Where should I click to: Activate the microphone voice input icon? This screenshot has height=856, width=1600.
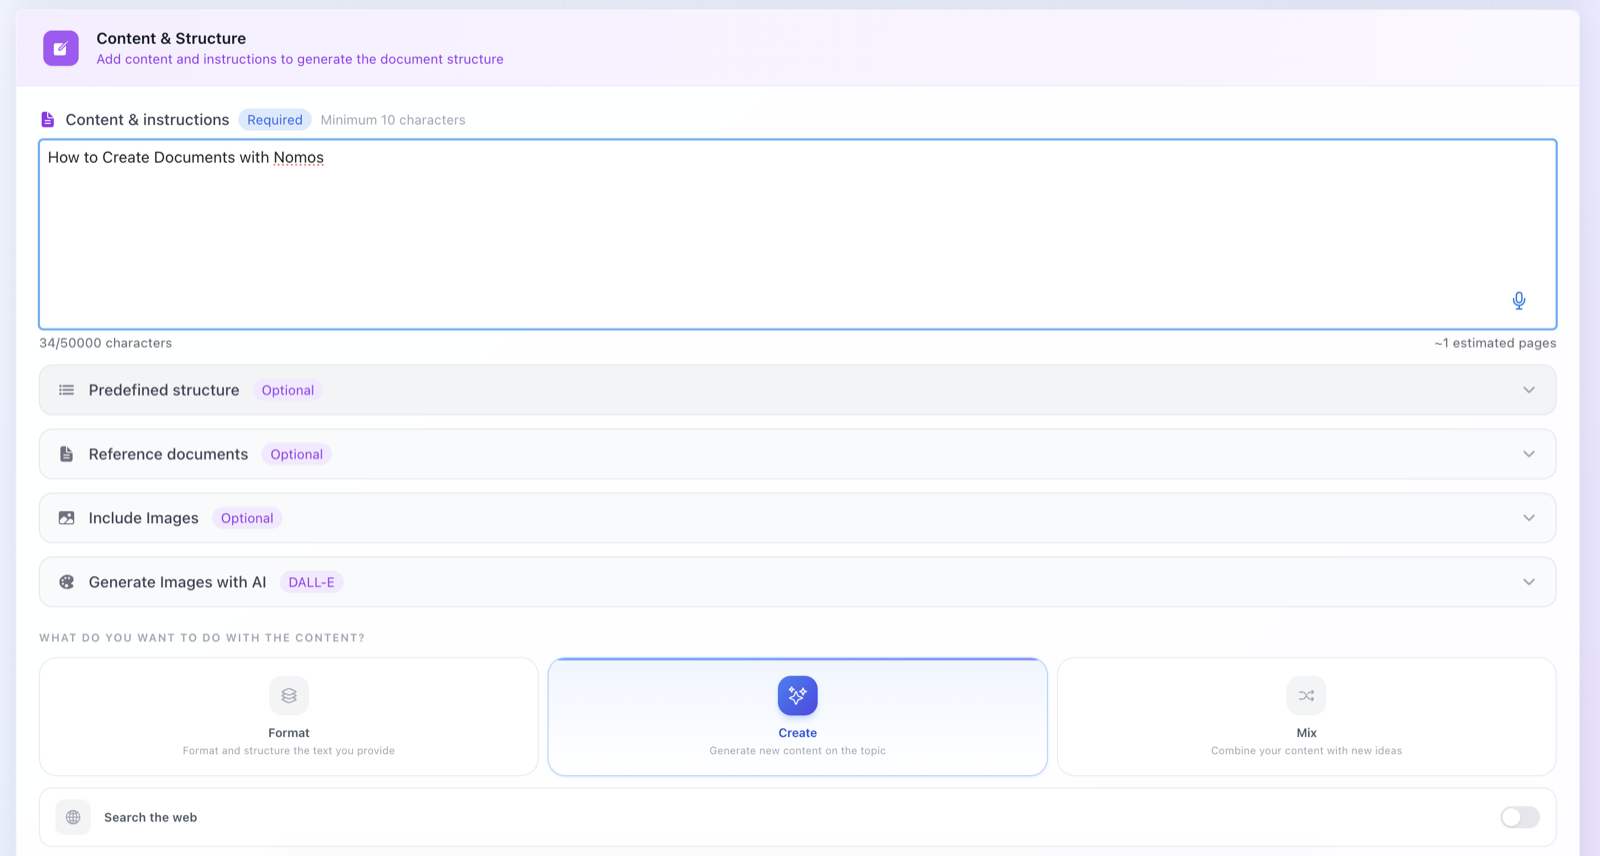click(x=1519, y=301)
